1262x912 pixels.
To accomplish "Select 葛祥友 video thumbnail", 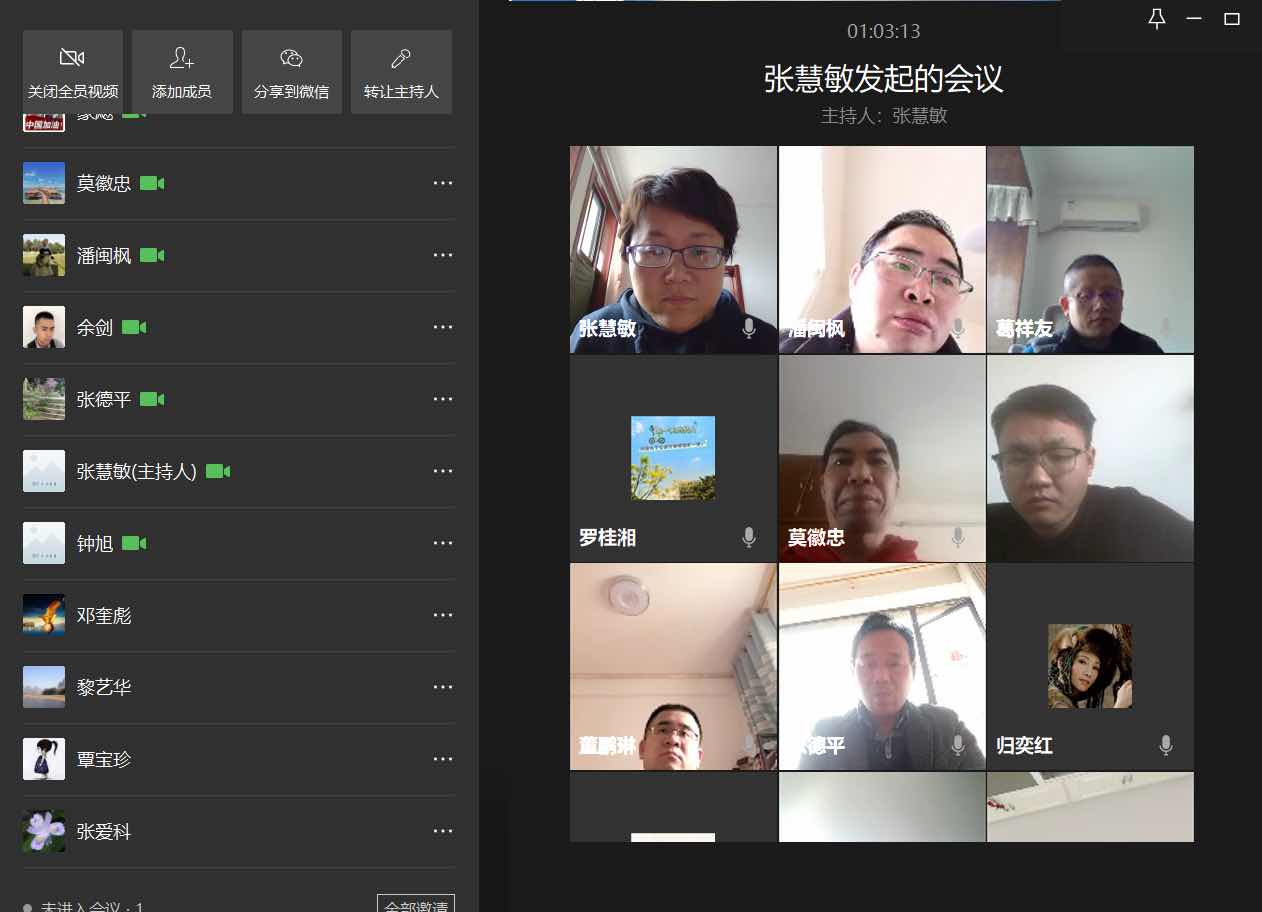I will coord(1090,249).
